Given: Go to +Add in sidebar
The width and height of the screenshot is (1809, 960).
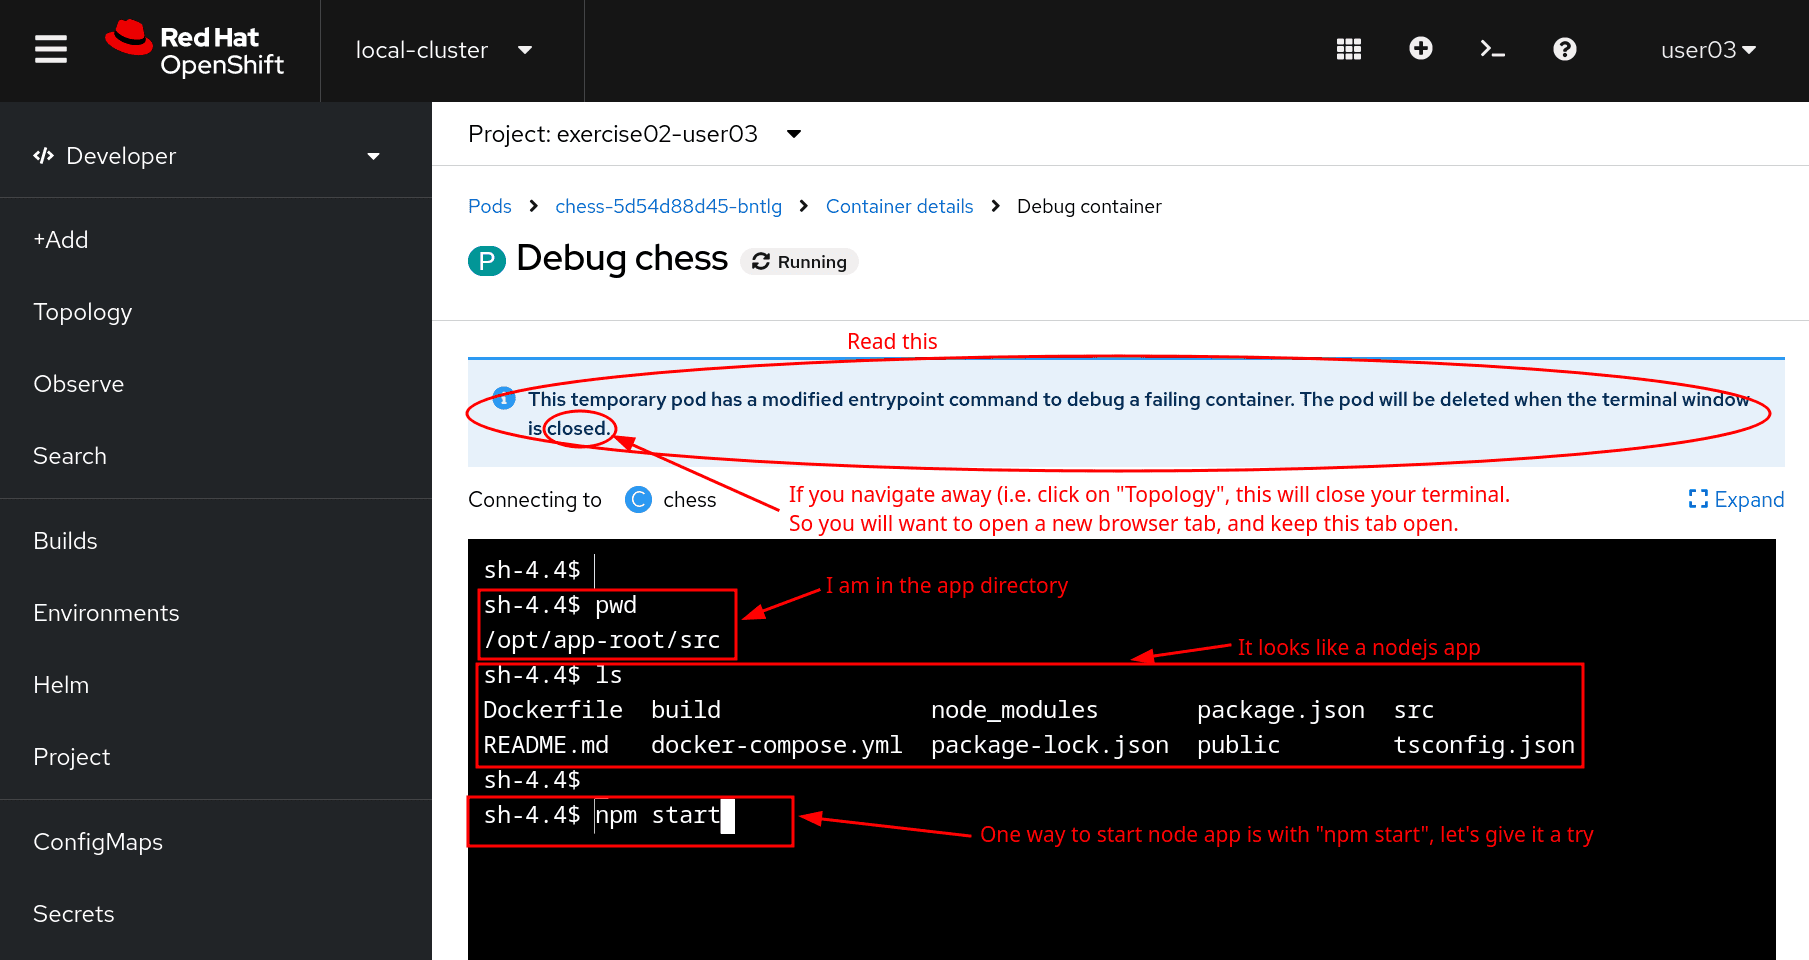Looking at the screenshot, I should 61,240.
